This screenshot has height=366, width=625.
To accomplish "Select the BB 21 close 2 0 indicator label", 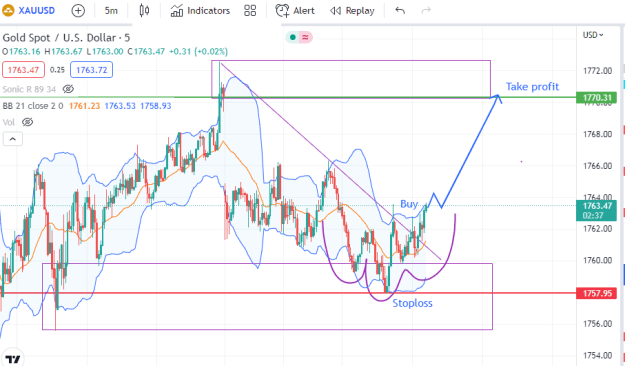I will pos(33,106).
